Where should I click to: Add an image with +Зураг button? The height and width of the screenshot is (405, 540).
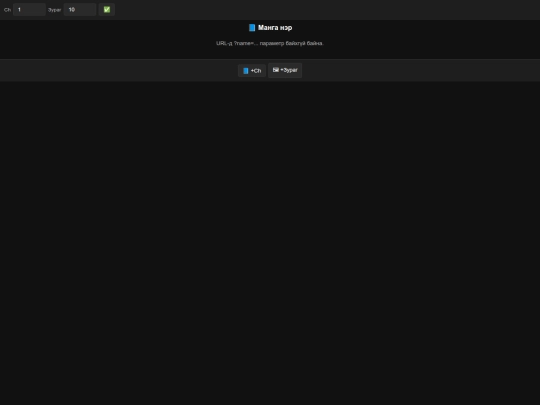pyautogui.click(x=285, y=70)
